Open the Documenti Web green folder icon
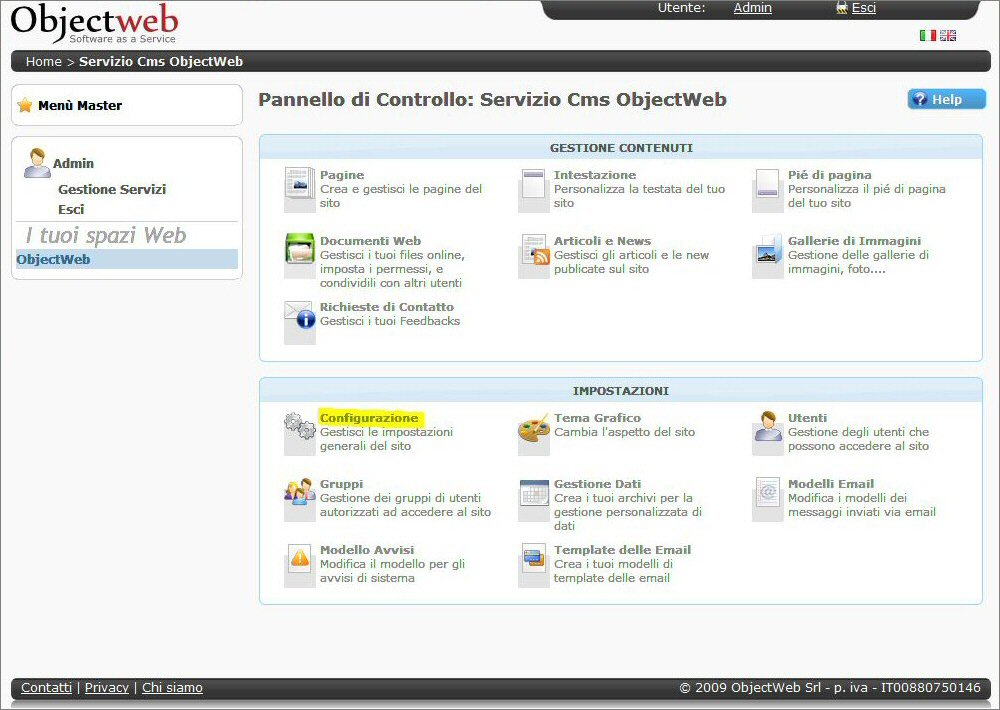 click(x=299, y=251)
